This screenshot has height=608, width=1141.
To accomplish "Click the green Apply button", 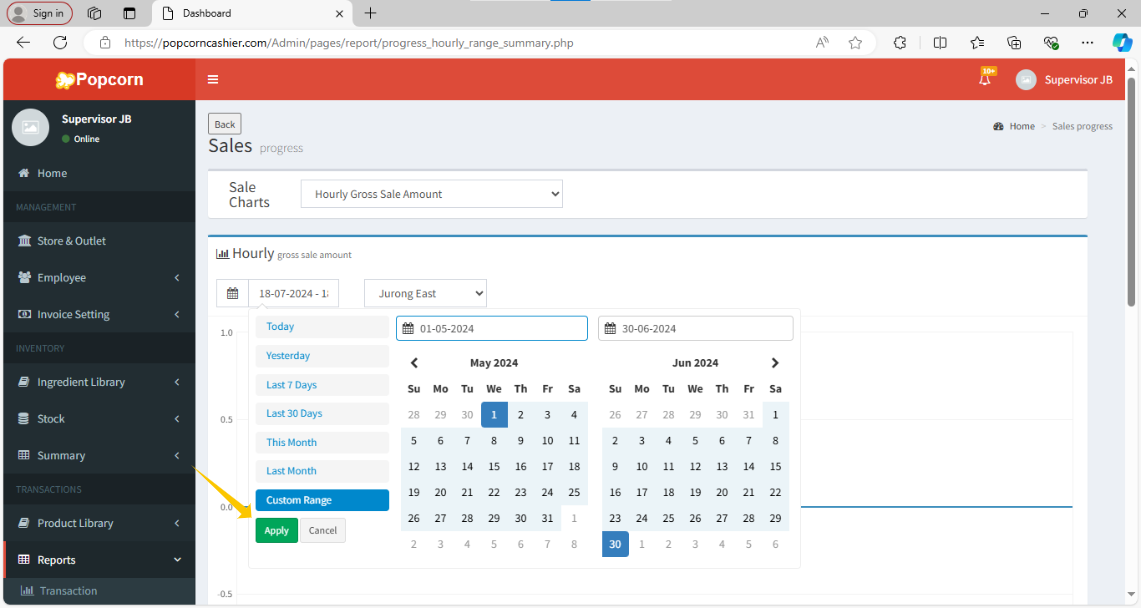I will 277,530.
